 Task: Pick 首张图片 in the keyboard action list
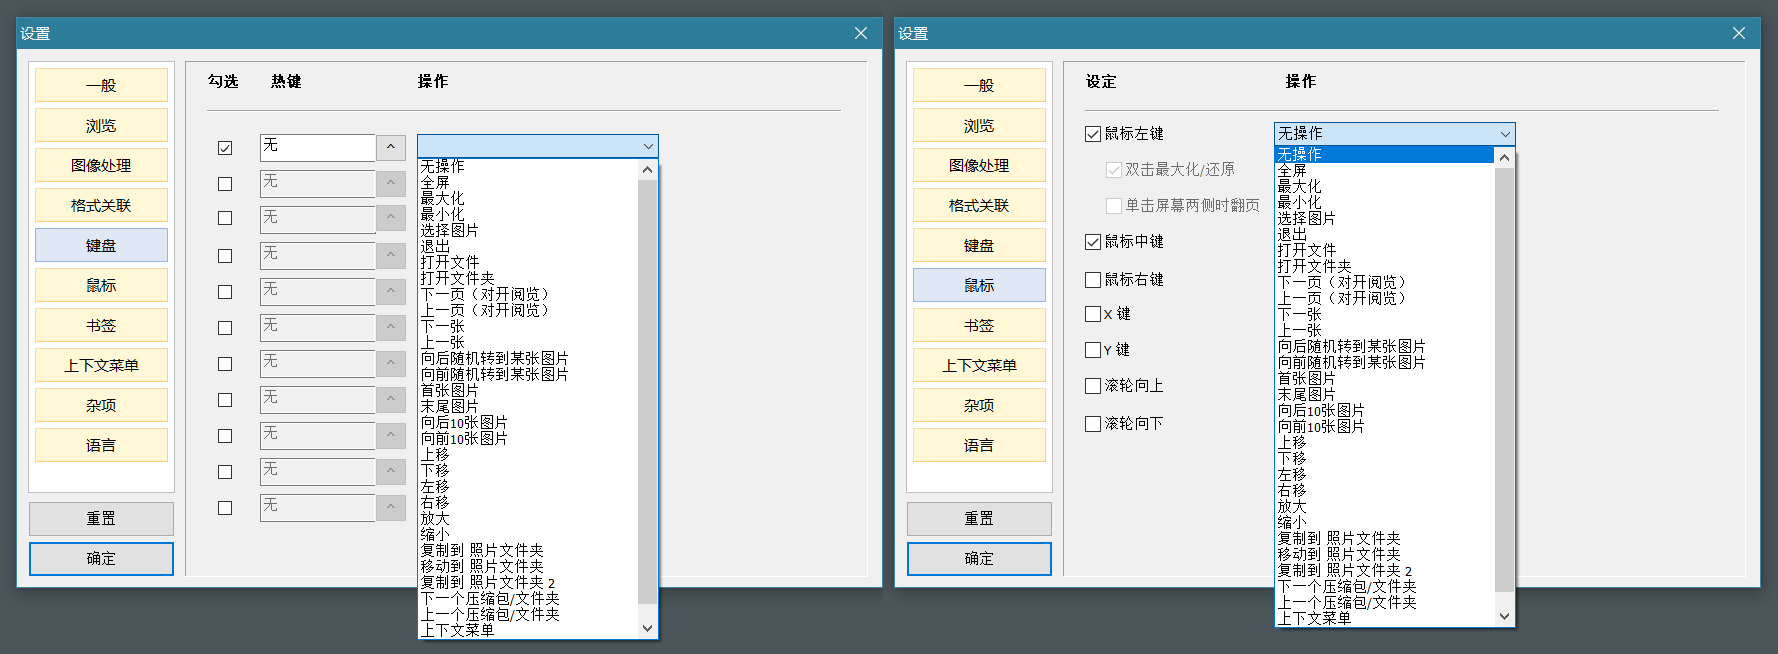pos(528,390)
